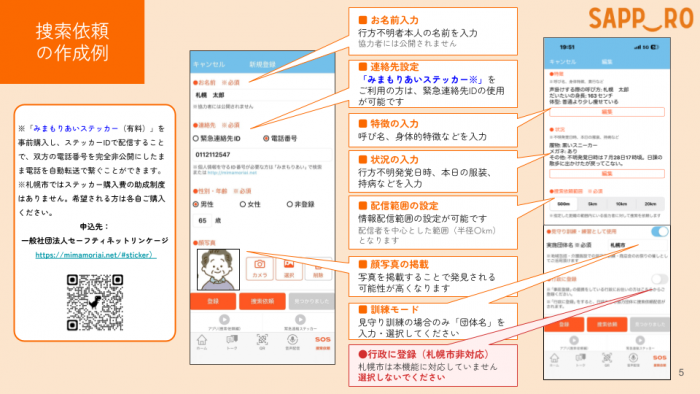Click phone number field 0112112547
This screenshot has height=394, width=700.
click(263, 154)
